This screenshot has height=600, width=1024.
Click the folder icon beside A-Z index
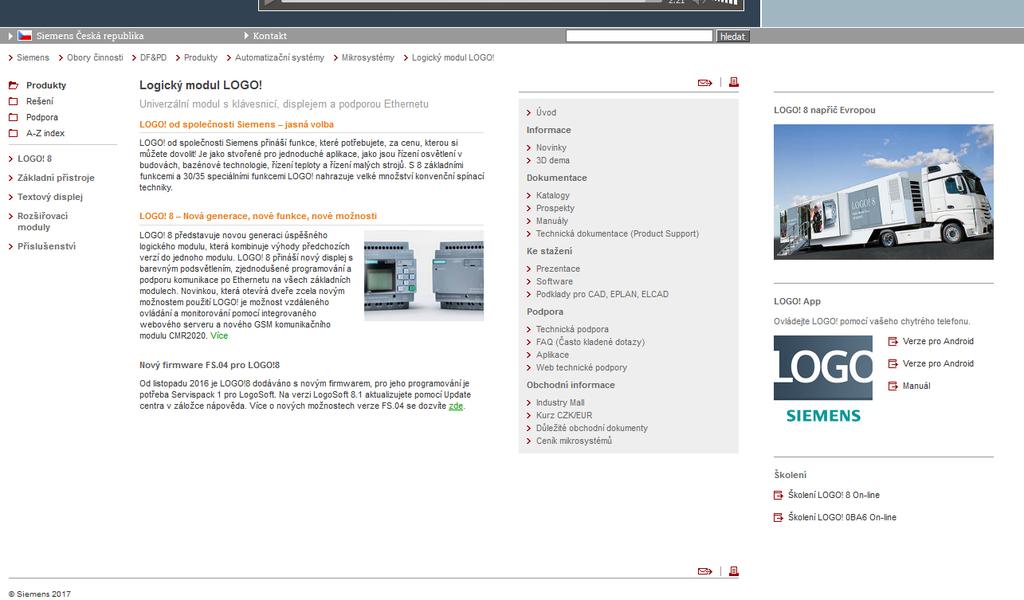(13, 133)
